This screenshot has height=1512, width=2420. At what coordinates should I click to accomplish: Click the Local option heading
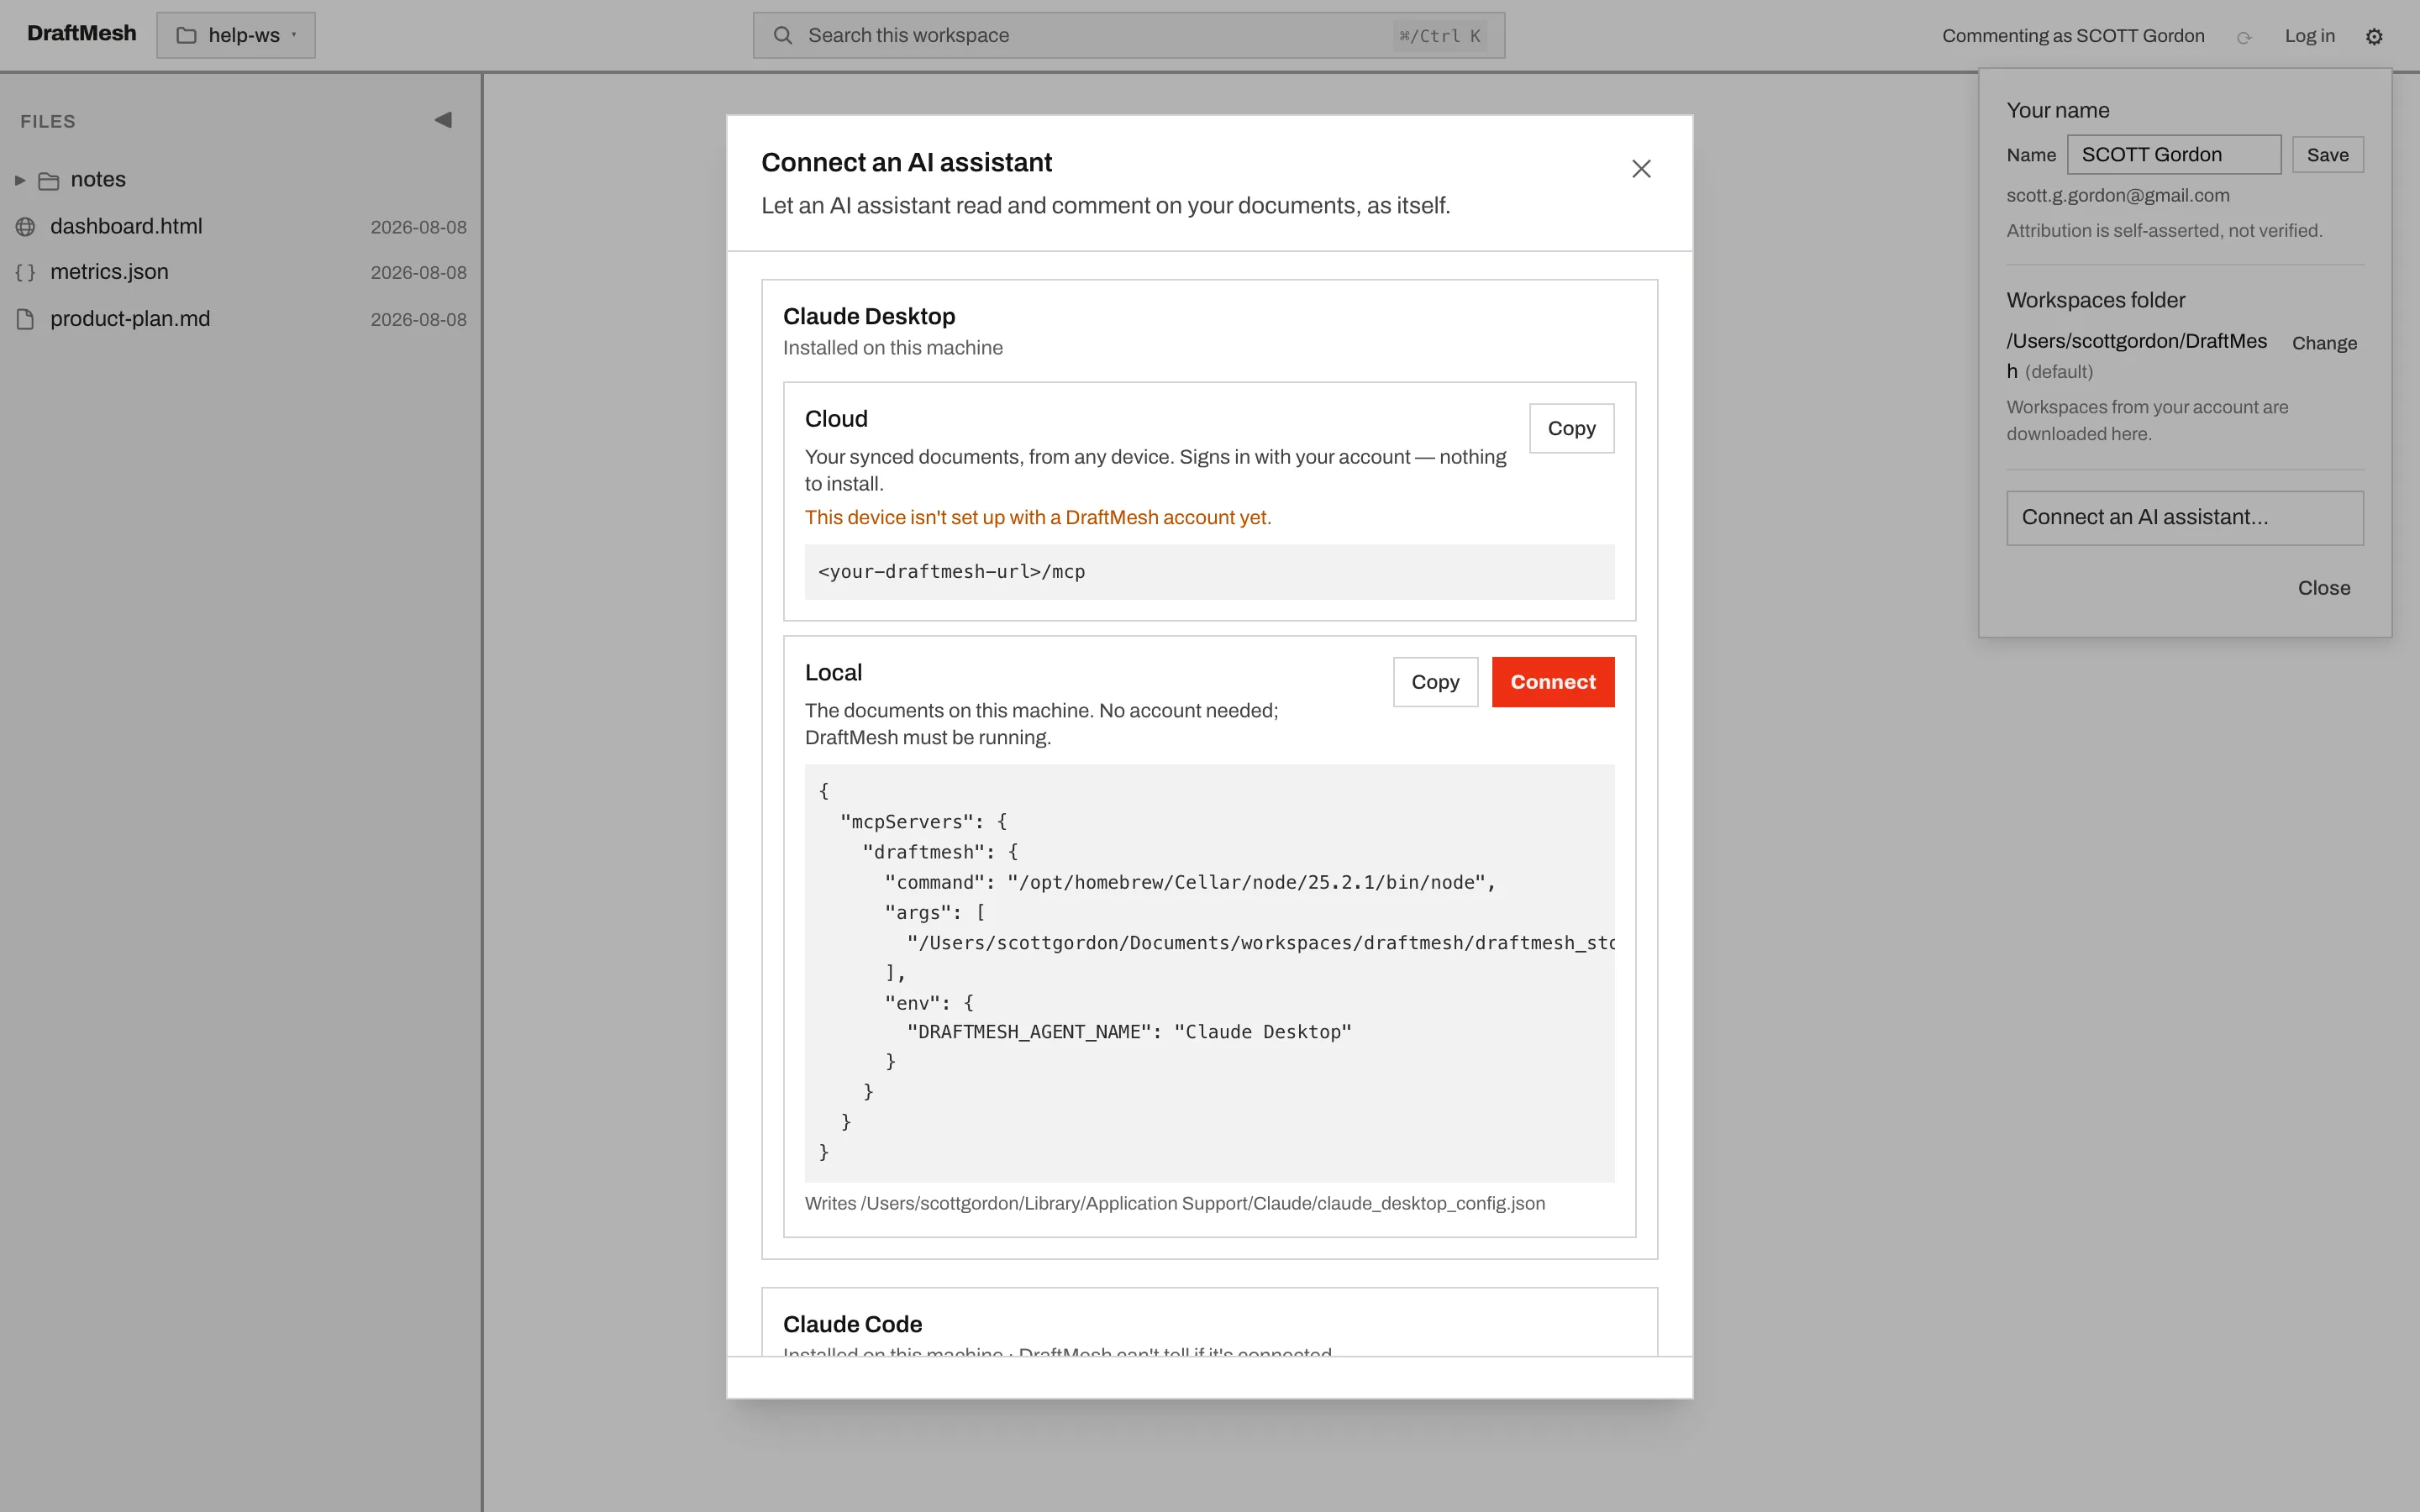833,673
